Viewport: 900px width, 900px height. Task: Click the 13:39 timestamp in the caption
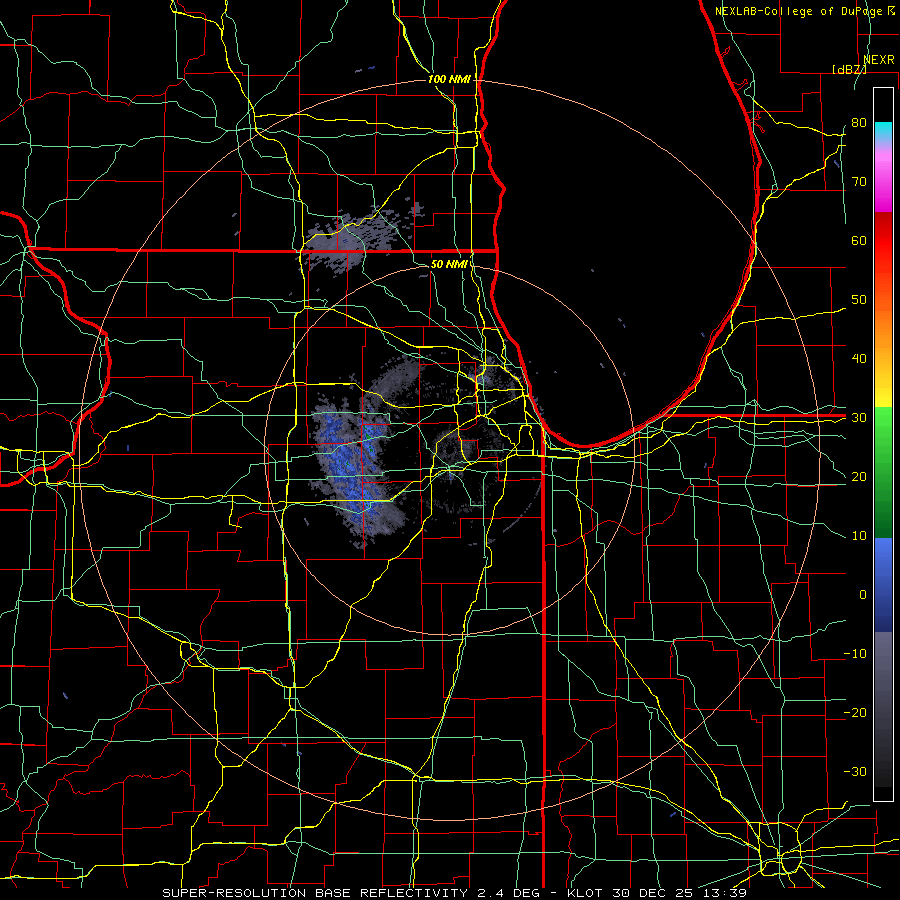pos(726,893)
